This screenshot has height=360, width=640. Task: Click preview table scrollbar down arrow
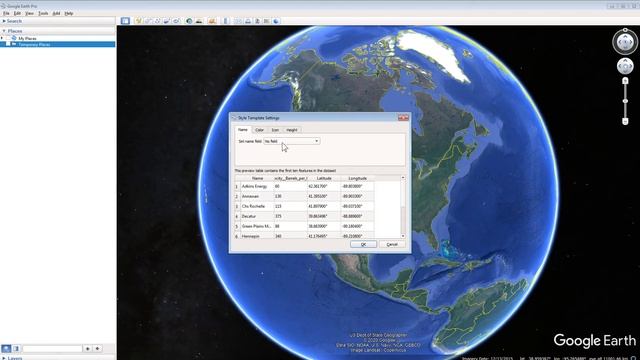(x=403, y=236)
